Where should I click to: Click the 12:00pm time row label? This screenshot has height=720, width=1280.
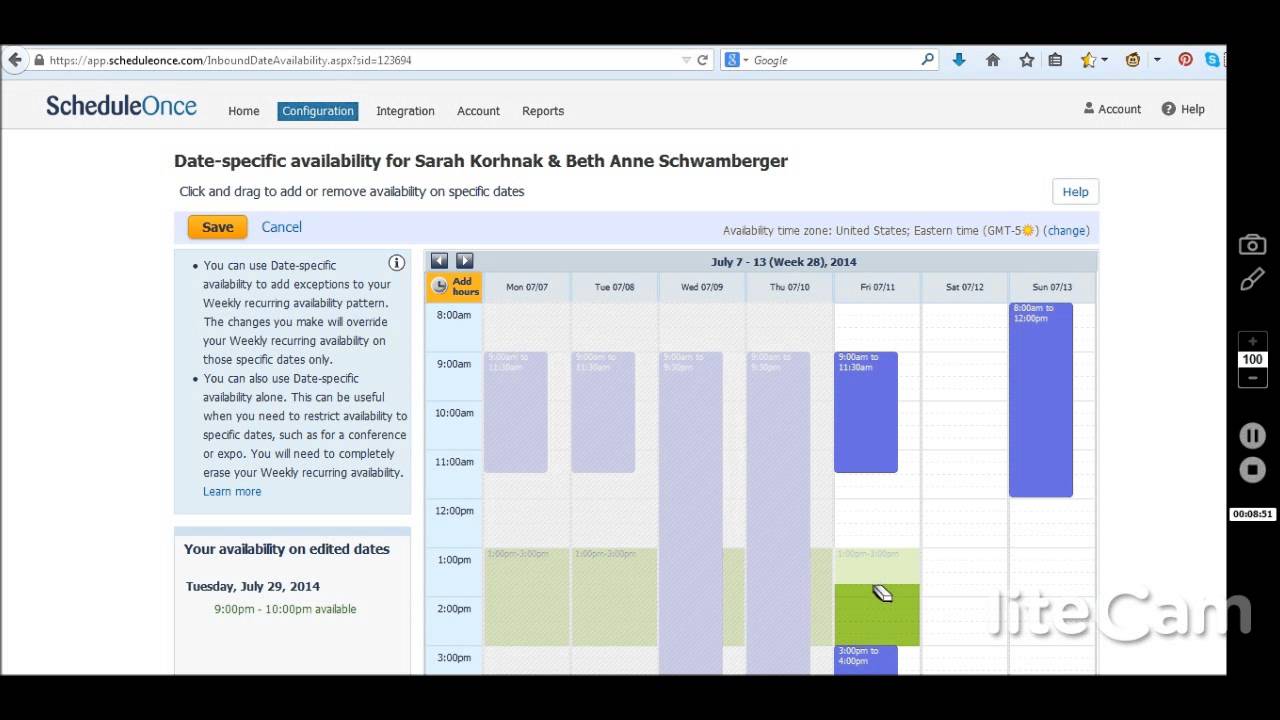pos(454,511)
